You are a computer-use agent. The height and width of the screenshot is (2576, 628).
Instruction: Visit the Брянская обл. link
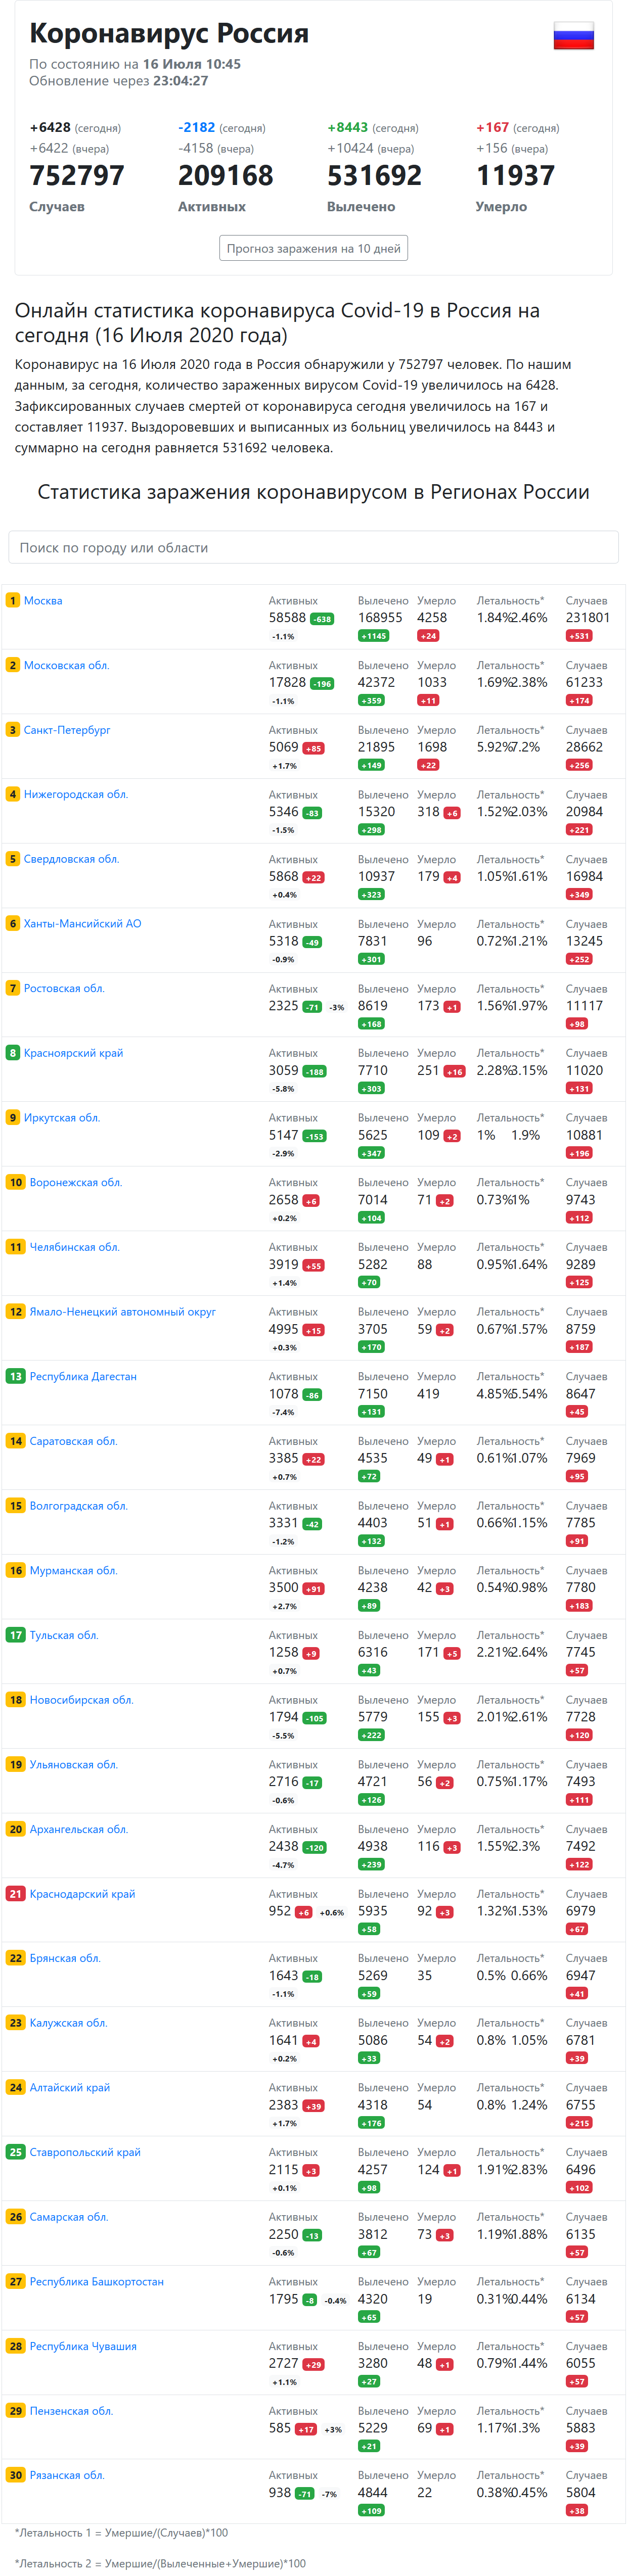[65, 1958]
